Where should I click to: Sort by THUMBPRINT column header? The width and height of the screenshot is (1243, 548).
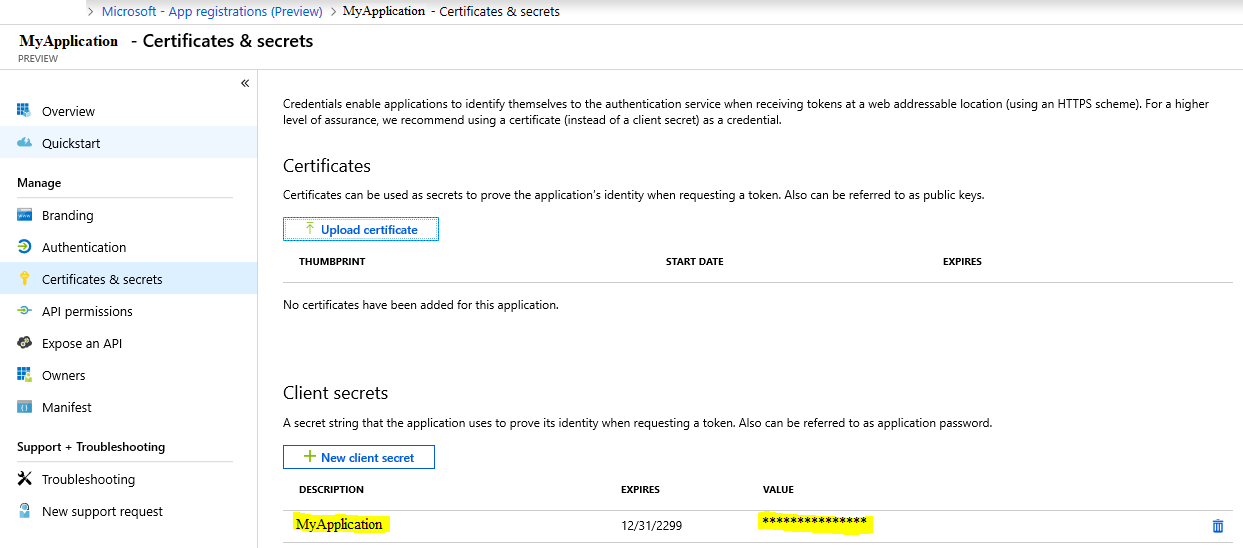click(332, 261)
